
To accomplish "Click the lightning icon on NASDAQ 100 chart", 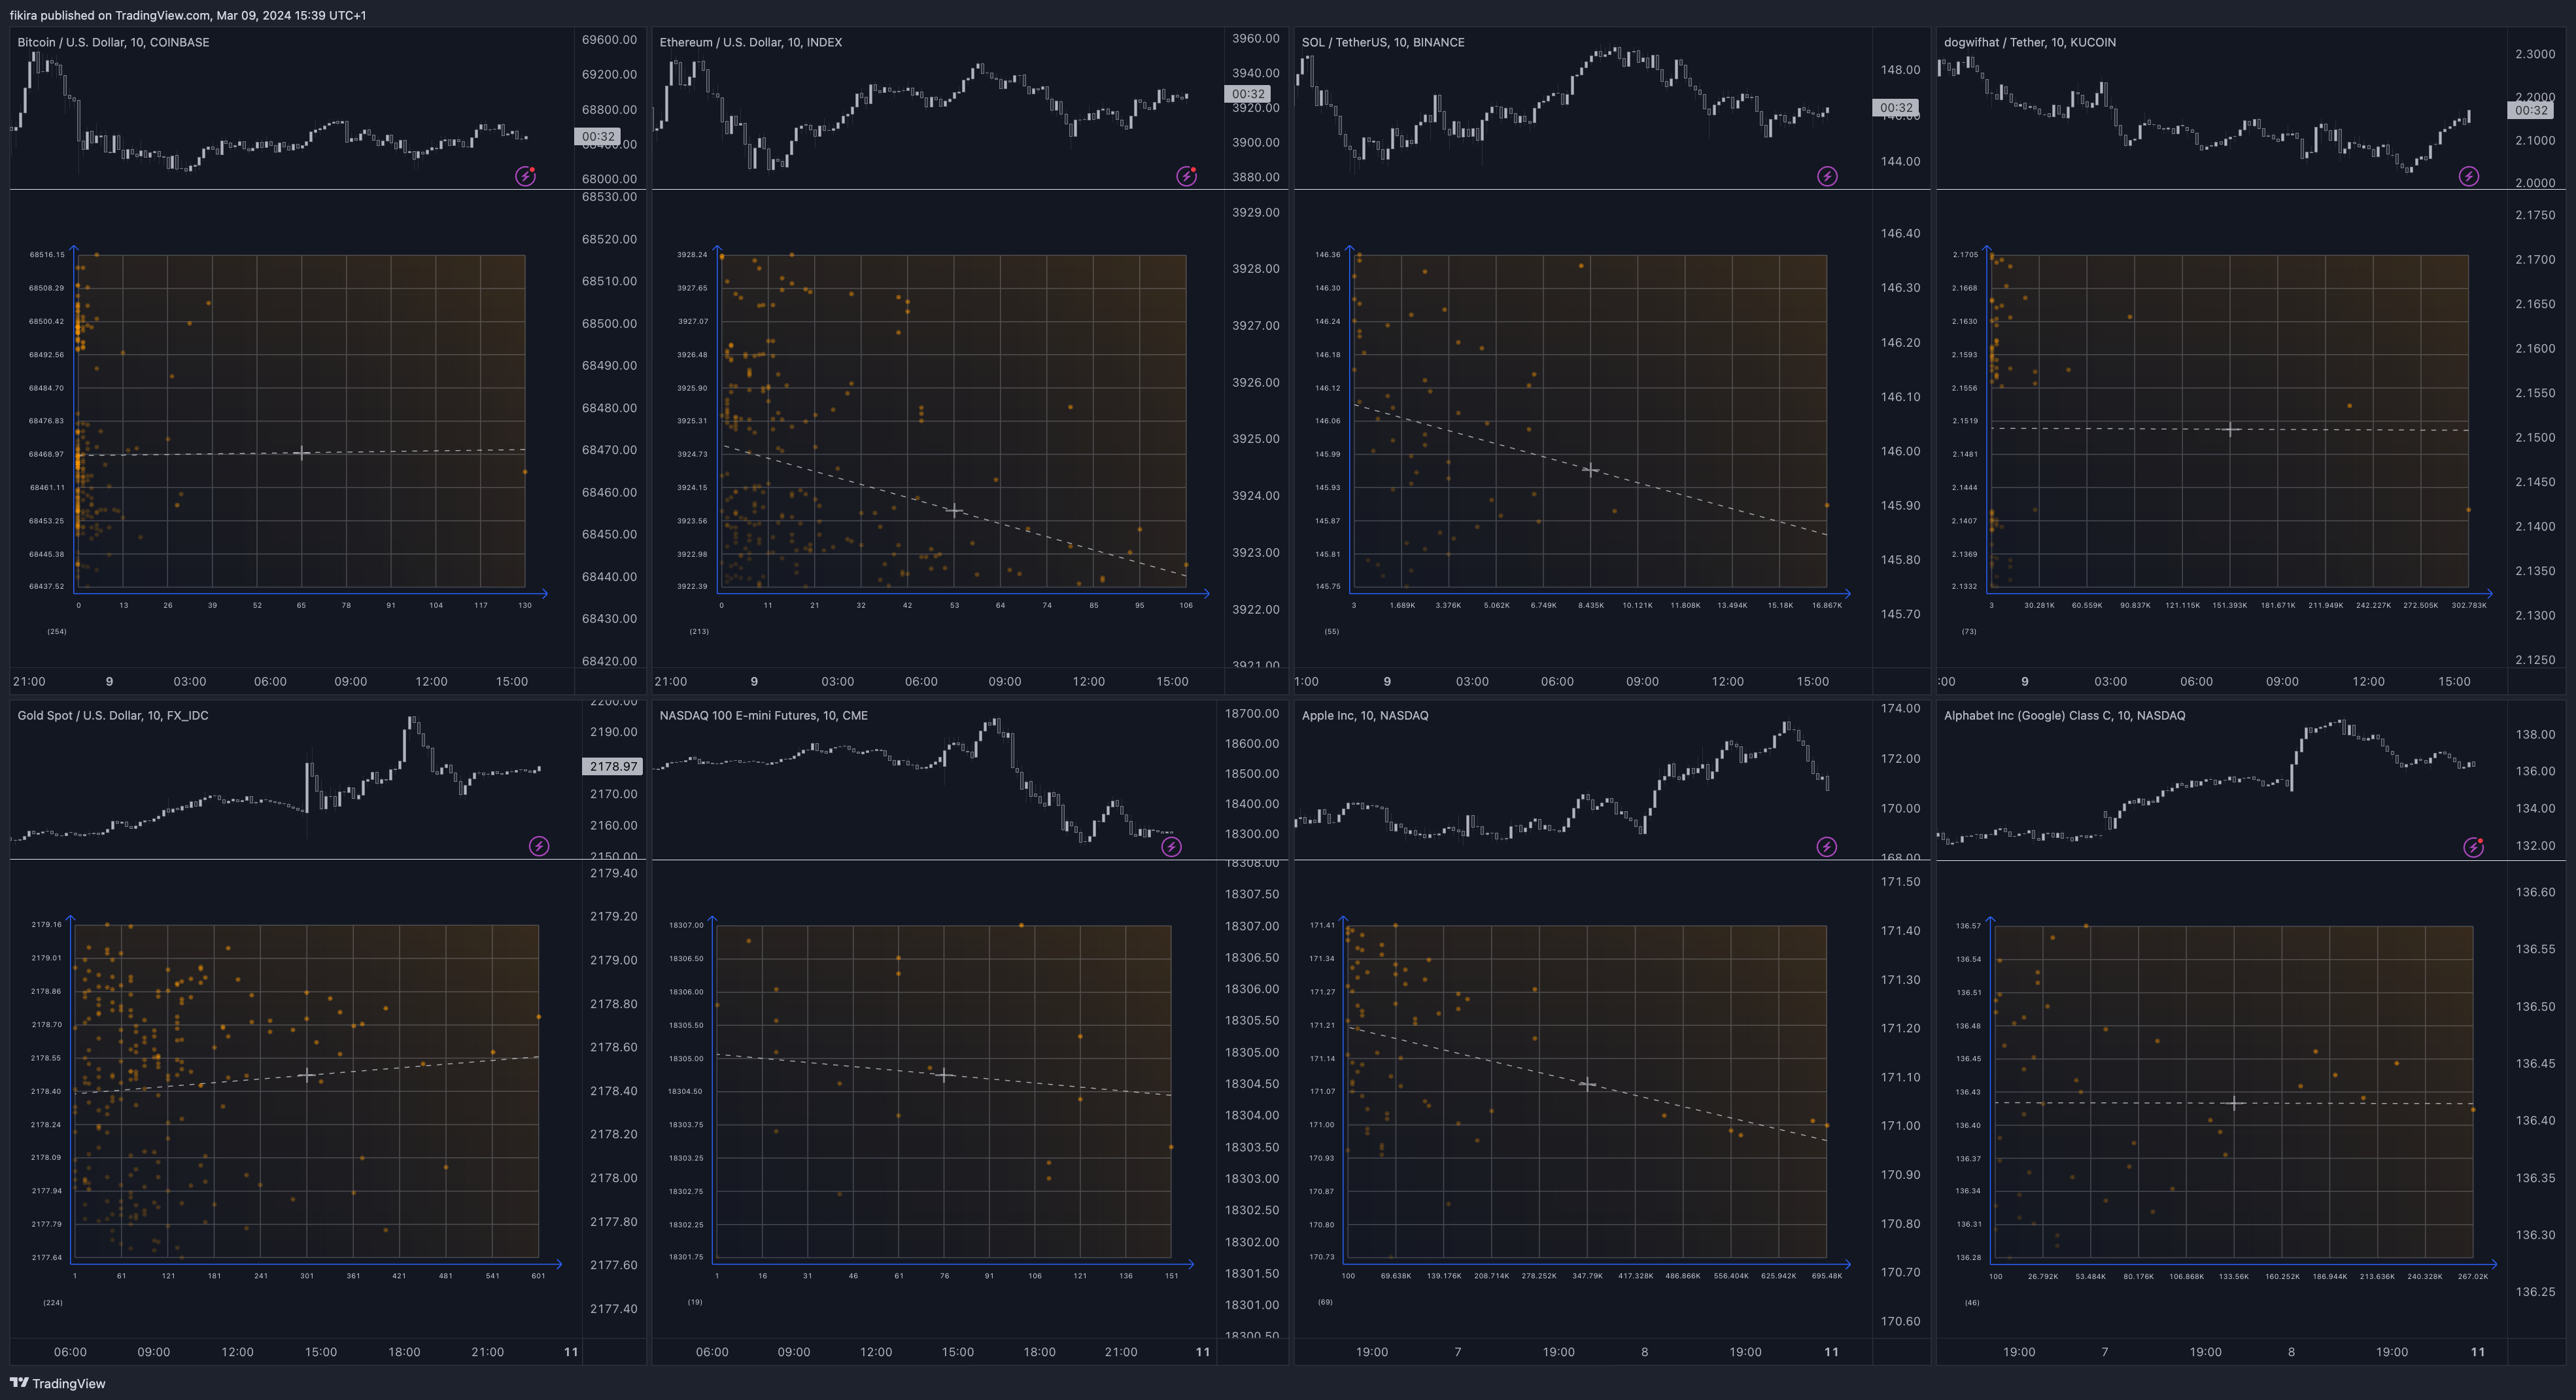I will (x=1171, y=848).
